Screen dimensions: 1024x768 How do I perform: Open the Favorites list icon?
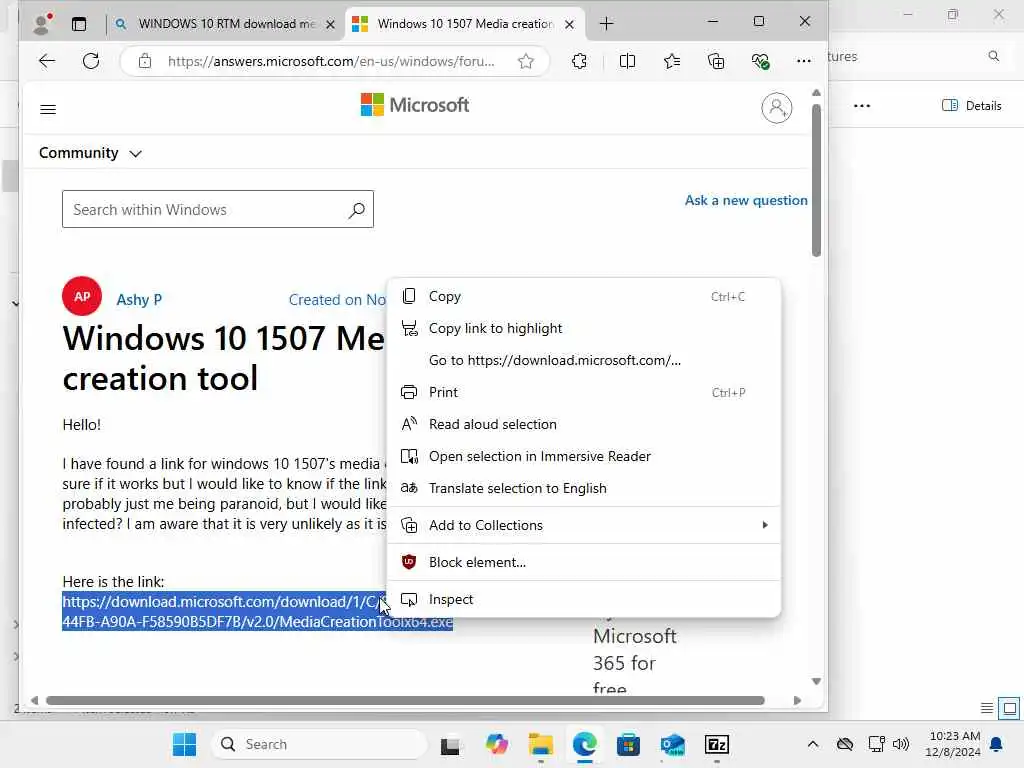671,61
